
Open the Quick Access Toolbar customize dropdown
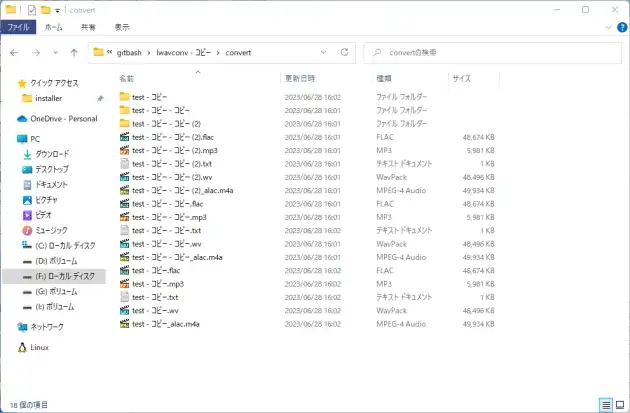57,10
